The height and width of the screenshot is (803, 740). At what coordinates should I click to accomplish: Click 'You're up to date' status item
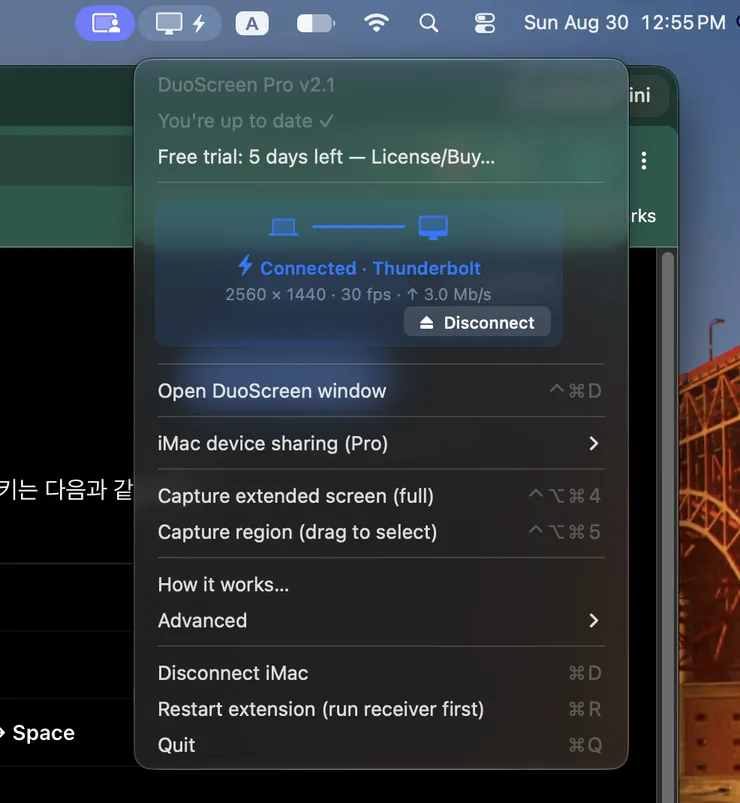click(246, 121)
